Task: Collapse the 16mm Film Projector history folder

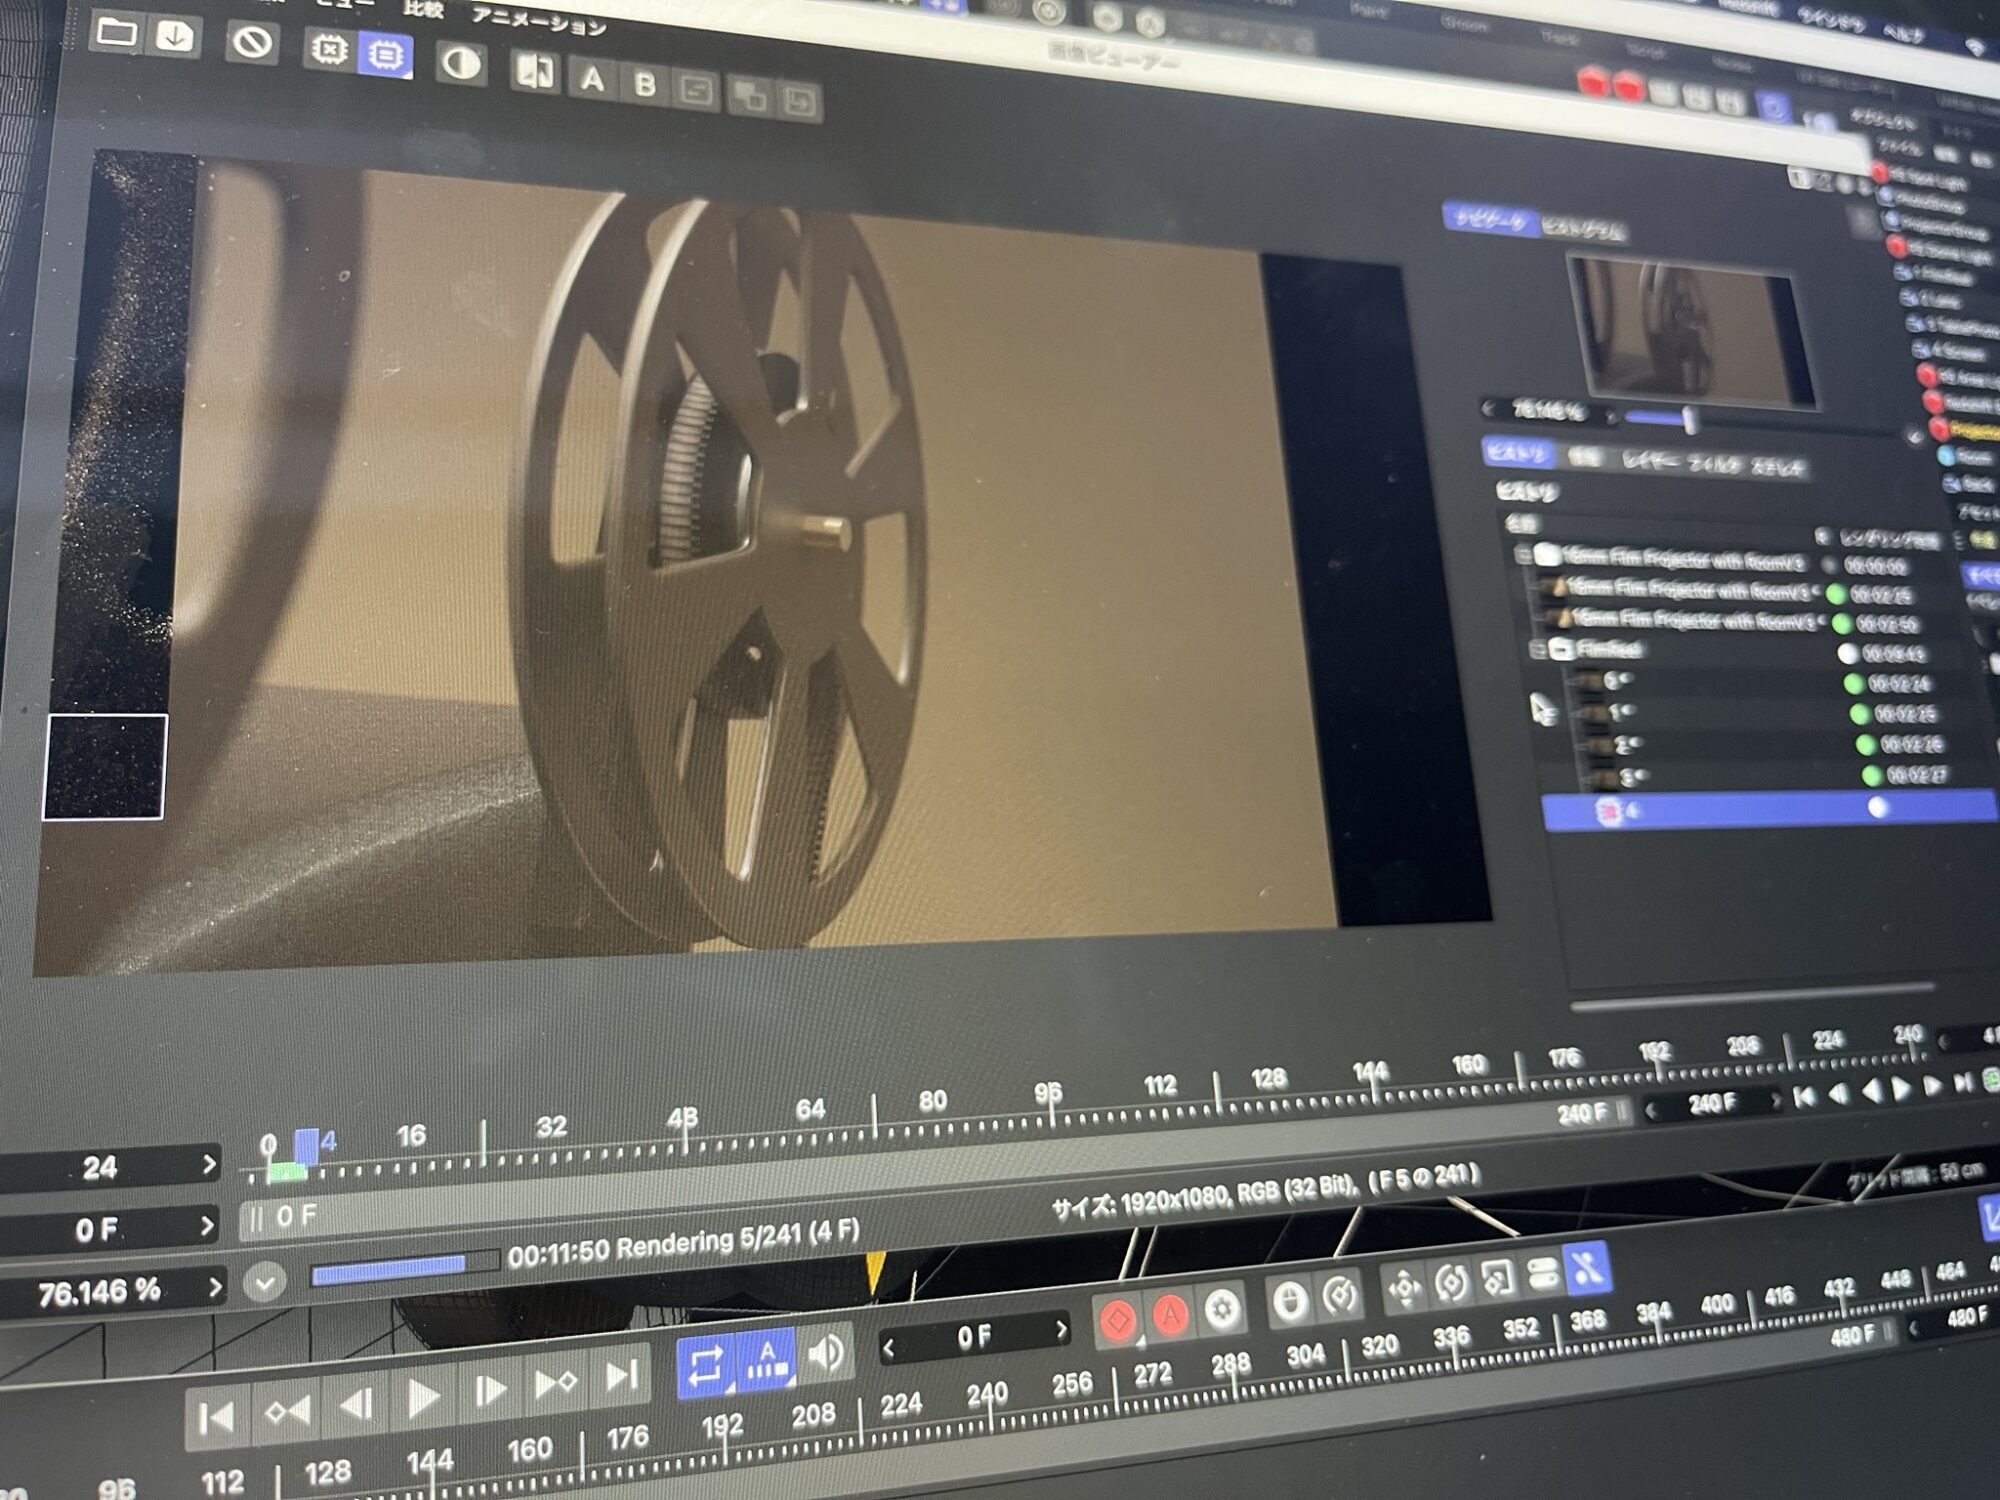Action: point(1523,554)
